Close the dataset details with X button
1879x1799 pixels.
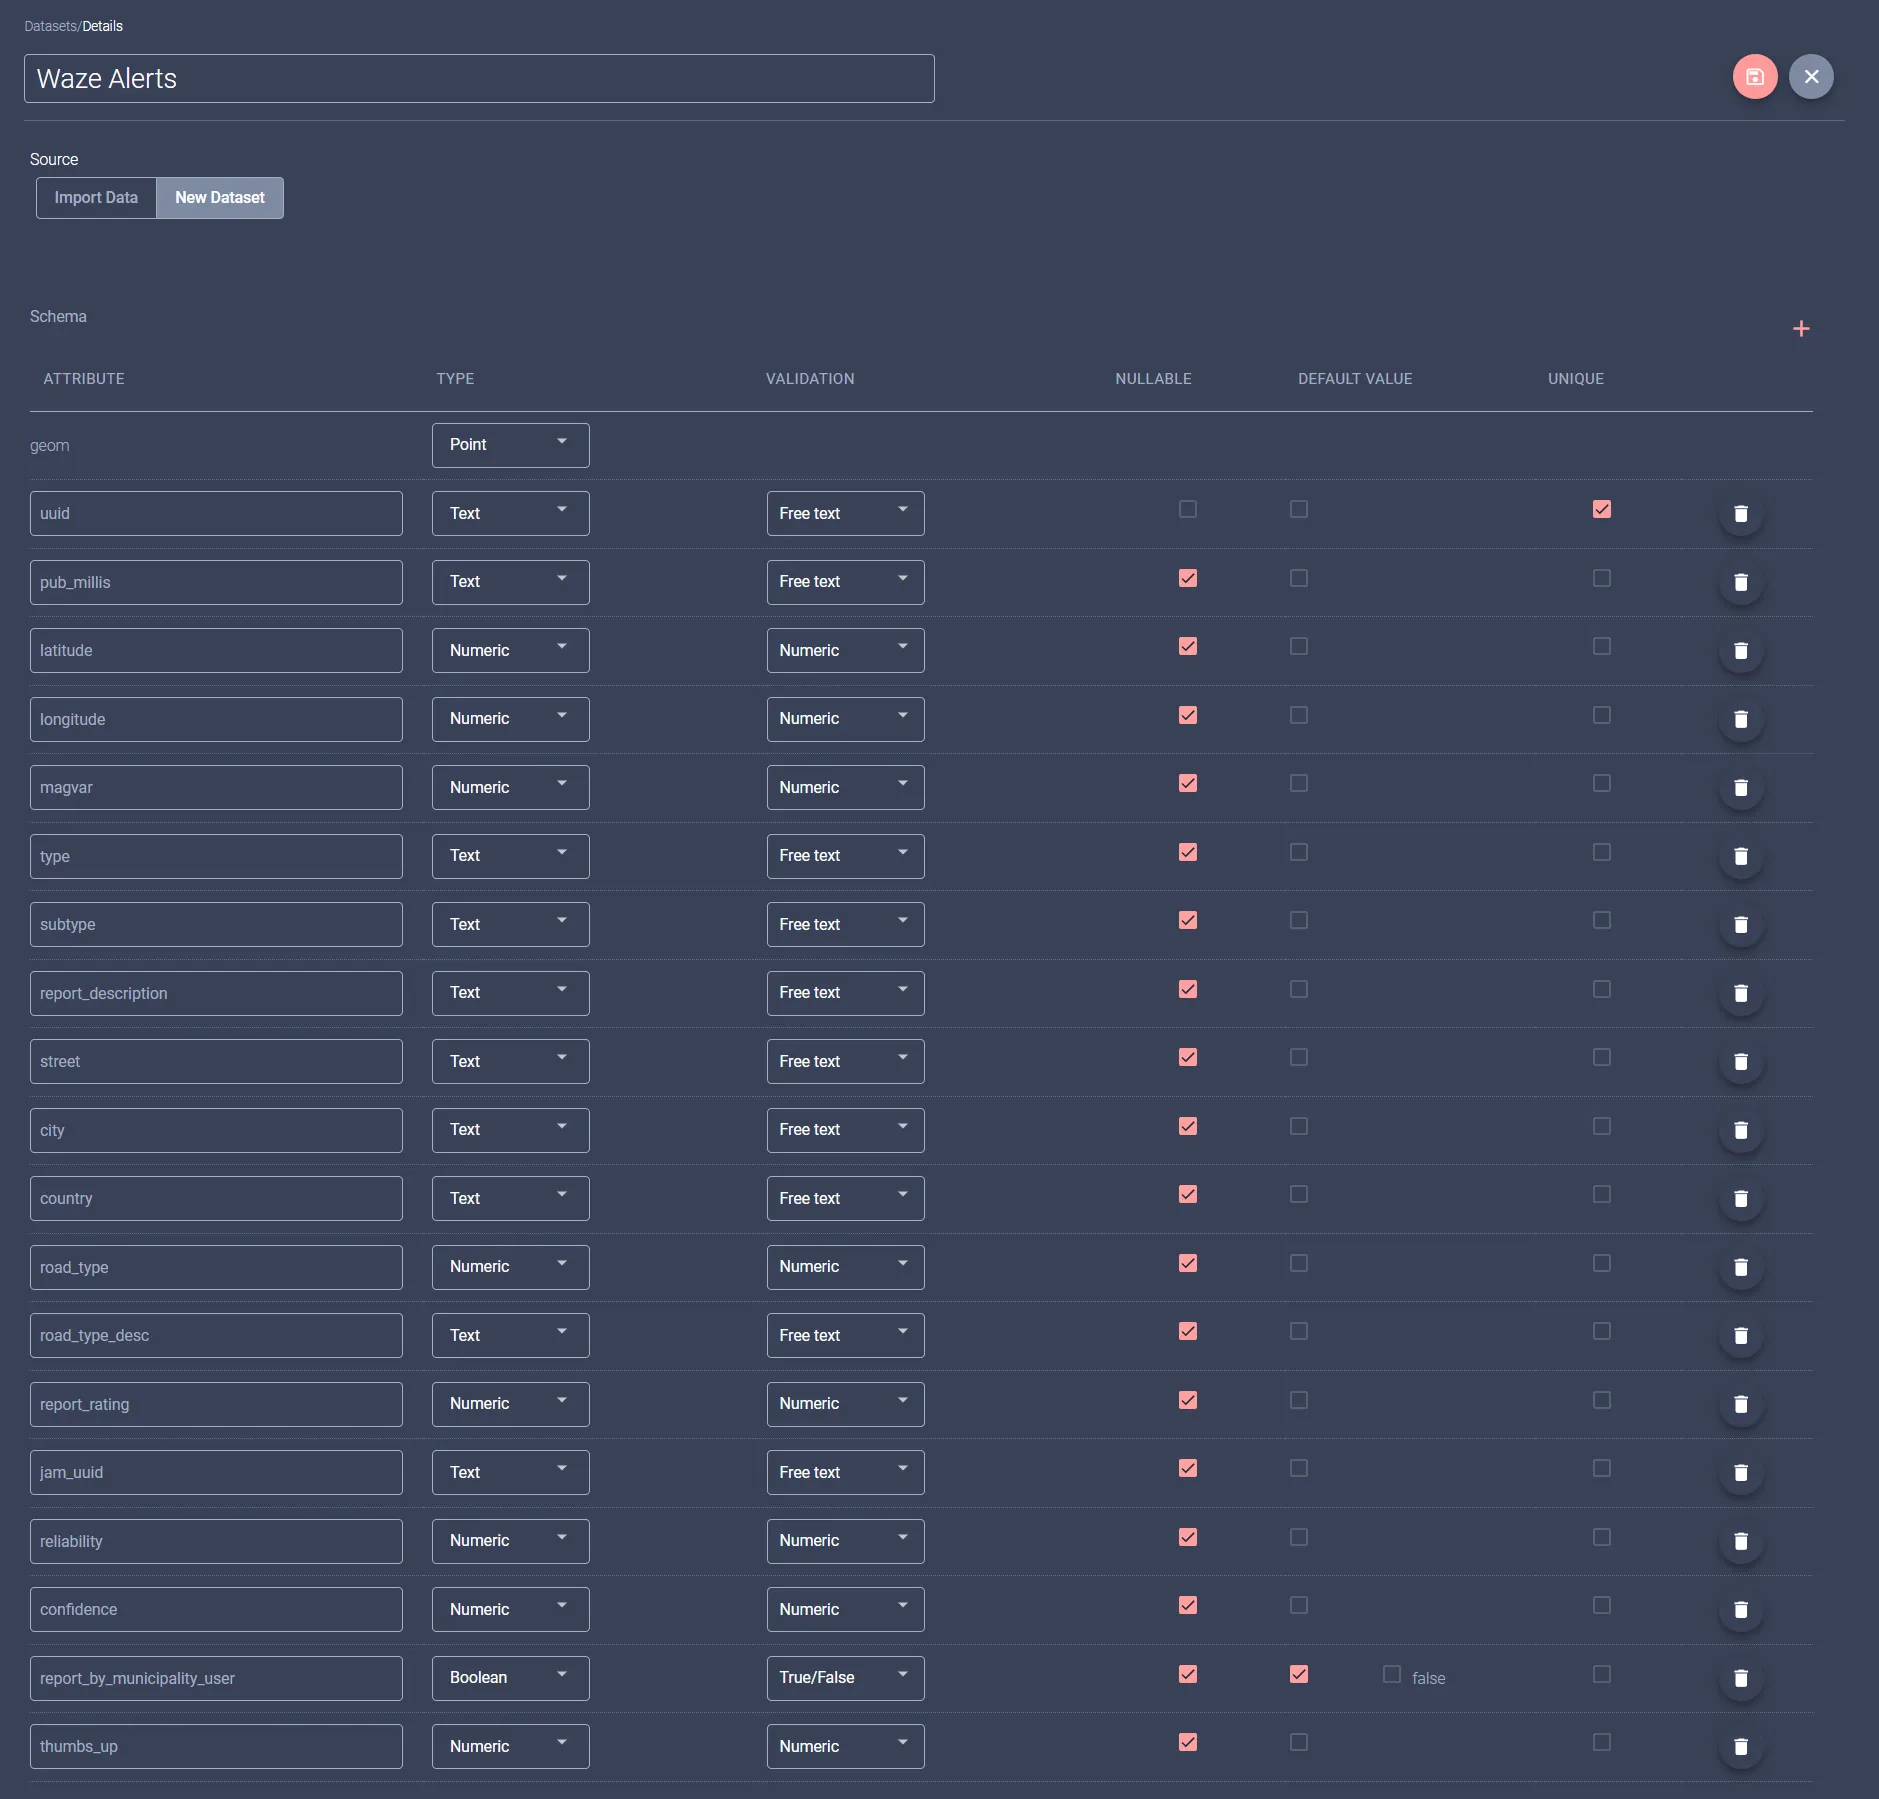[1810, 77]
